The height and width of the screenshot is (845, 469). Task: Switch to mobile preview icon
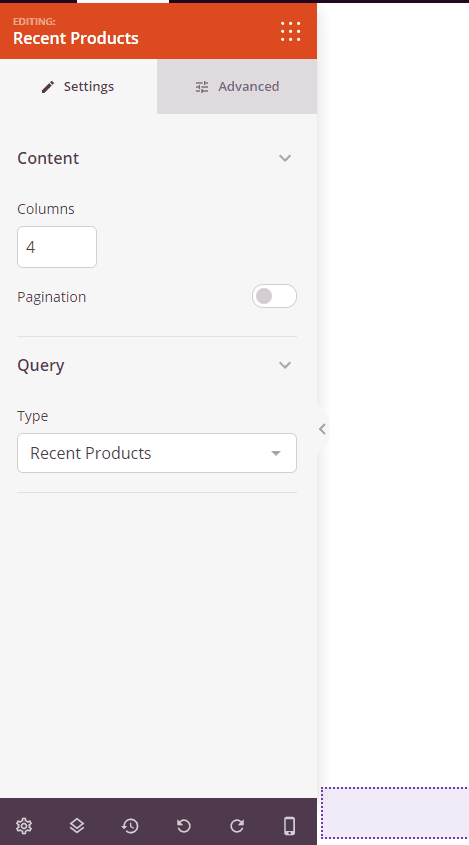tap(289, 825)
